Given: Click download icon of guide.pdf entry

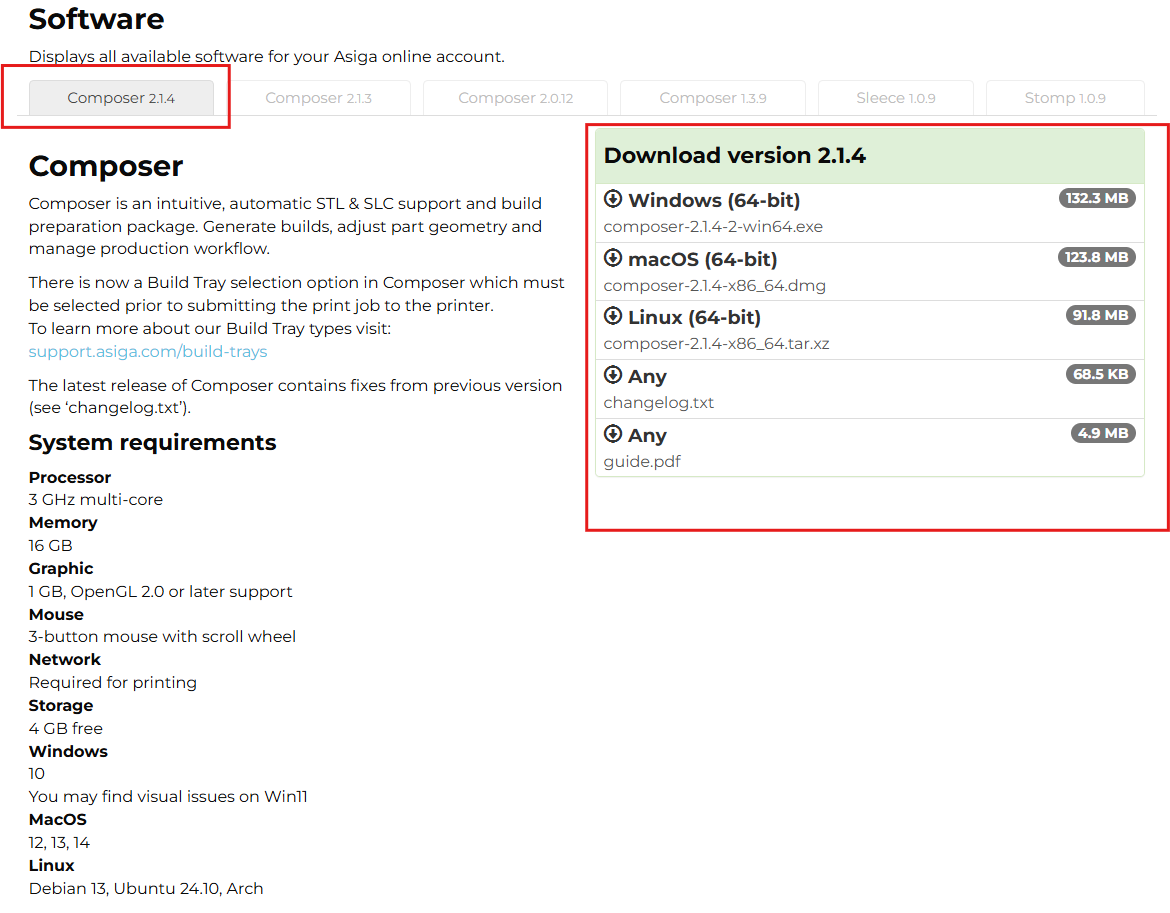Looking at the screenshot, I should point(613,433).
